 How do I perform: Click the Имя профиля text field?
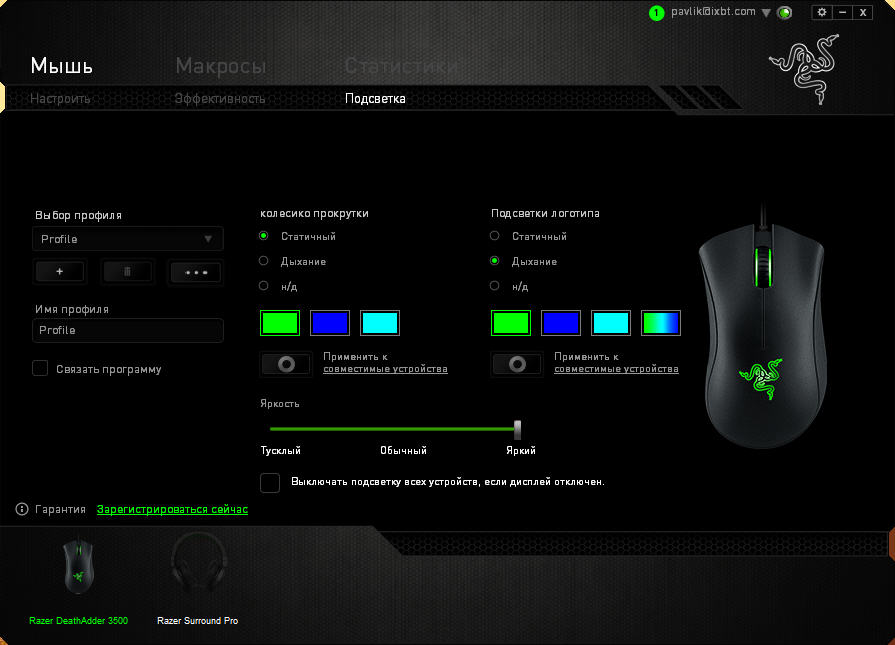tap(127, 330)
